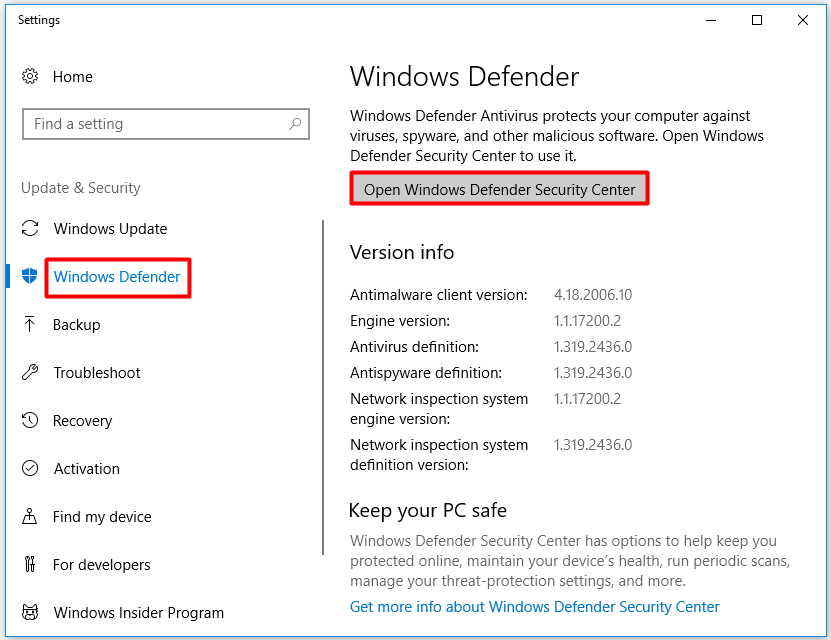This screenshot has height=640, width=831.
Task: Select Windows Update in the sidebar
Action: pos(110,229)
